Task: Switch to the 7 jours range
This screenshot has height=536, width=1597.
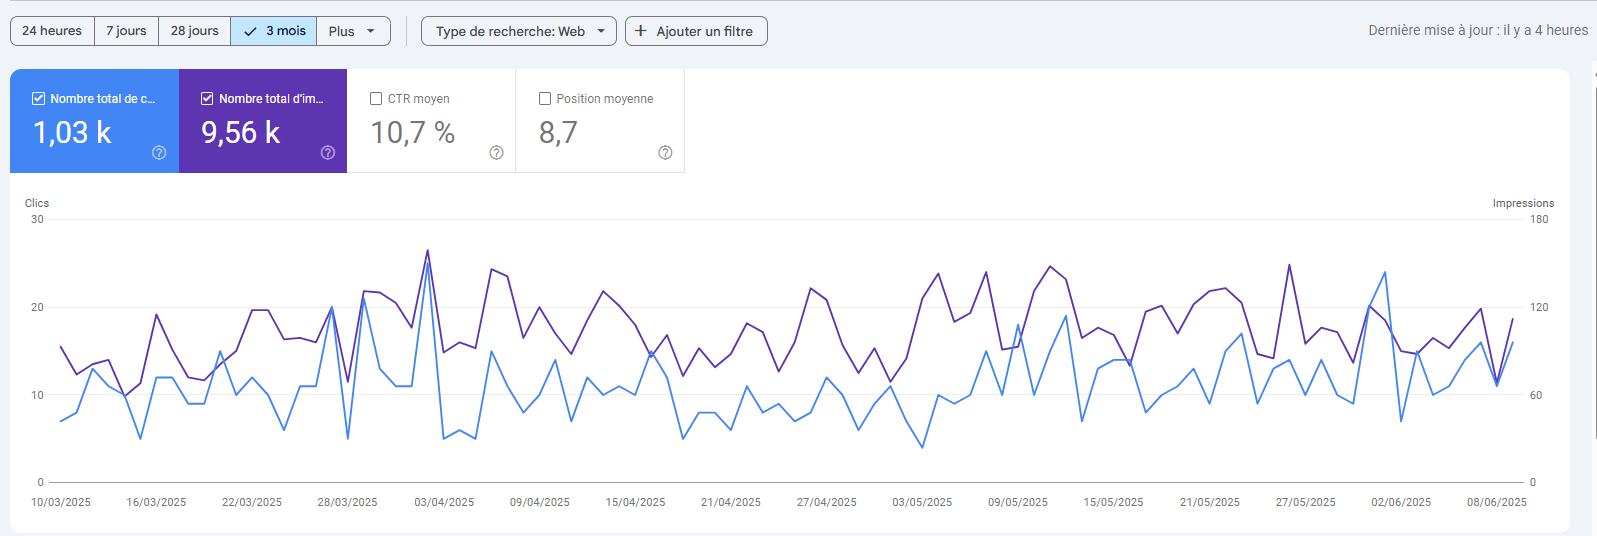Action: point(126,31)
